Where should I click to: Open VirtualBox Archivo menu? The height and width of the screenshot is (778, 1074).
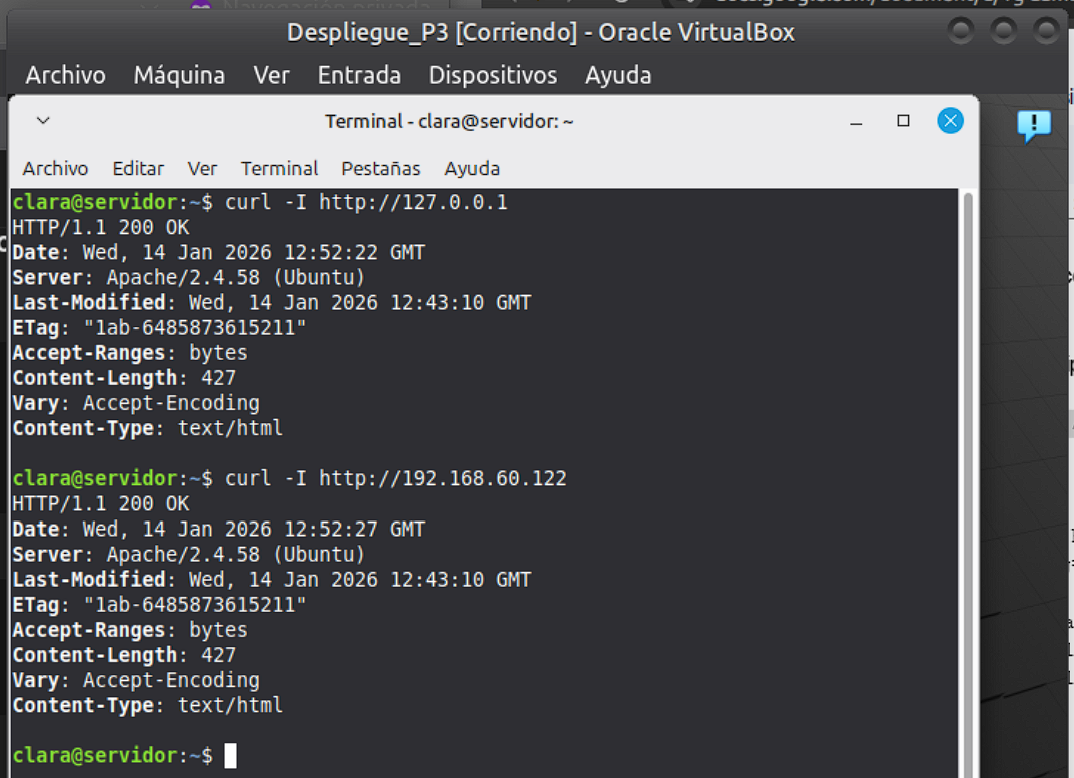tap(65, 75)
